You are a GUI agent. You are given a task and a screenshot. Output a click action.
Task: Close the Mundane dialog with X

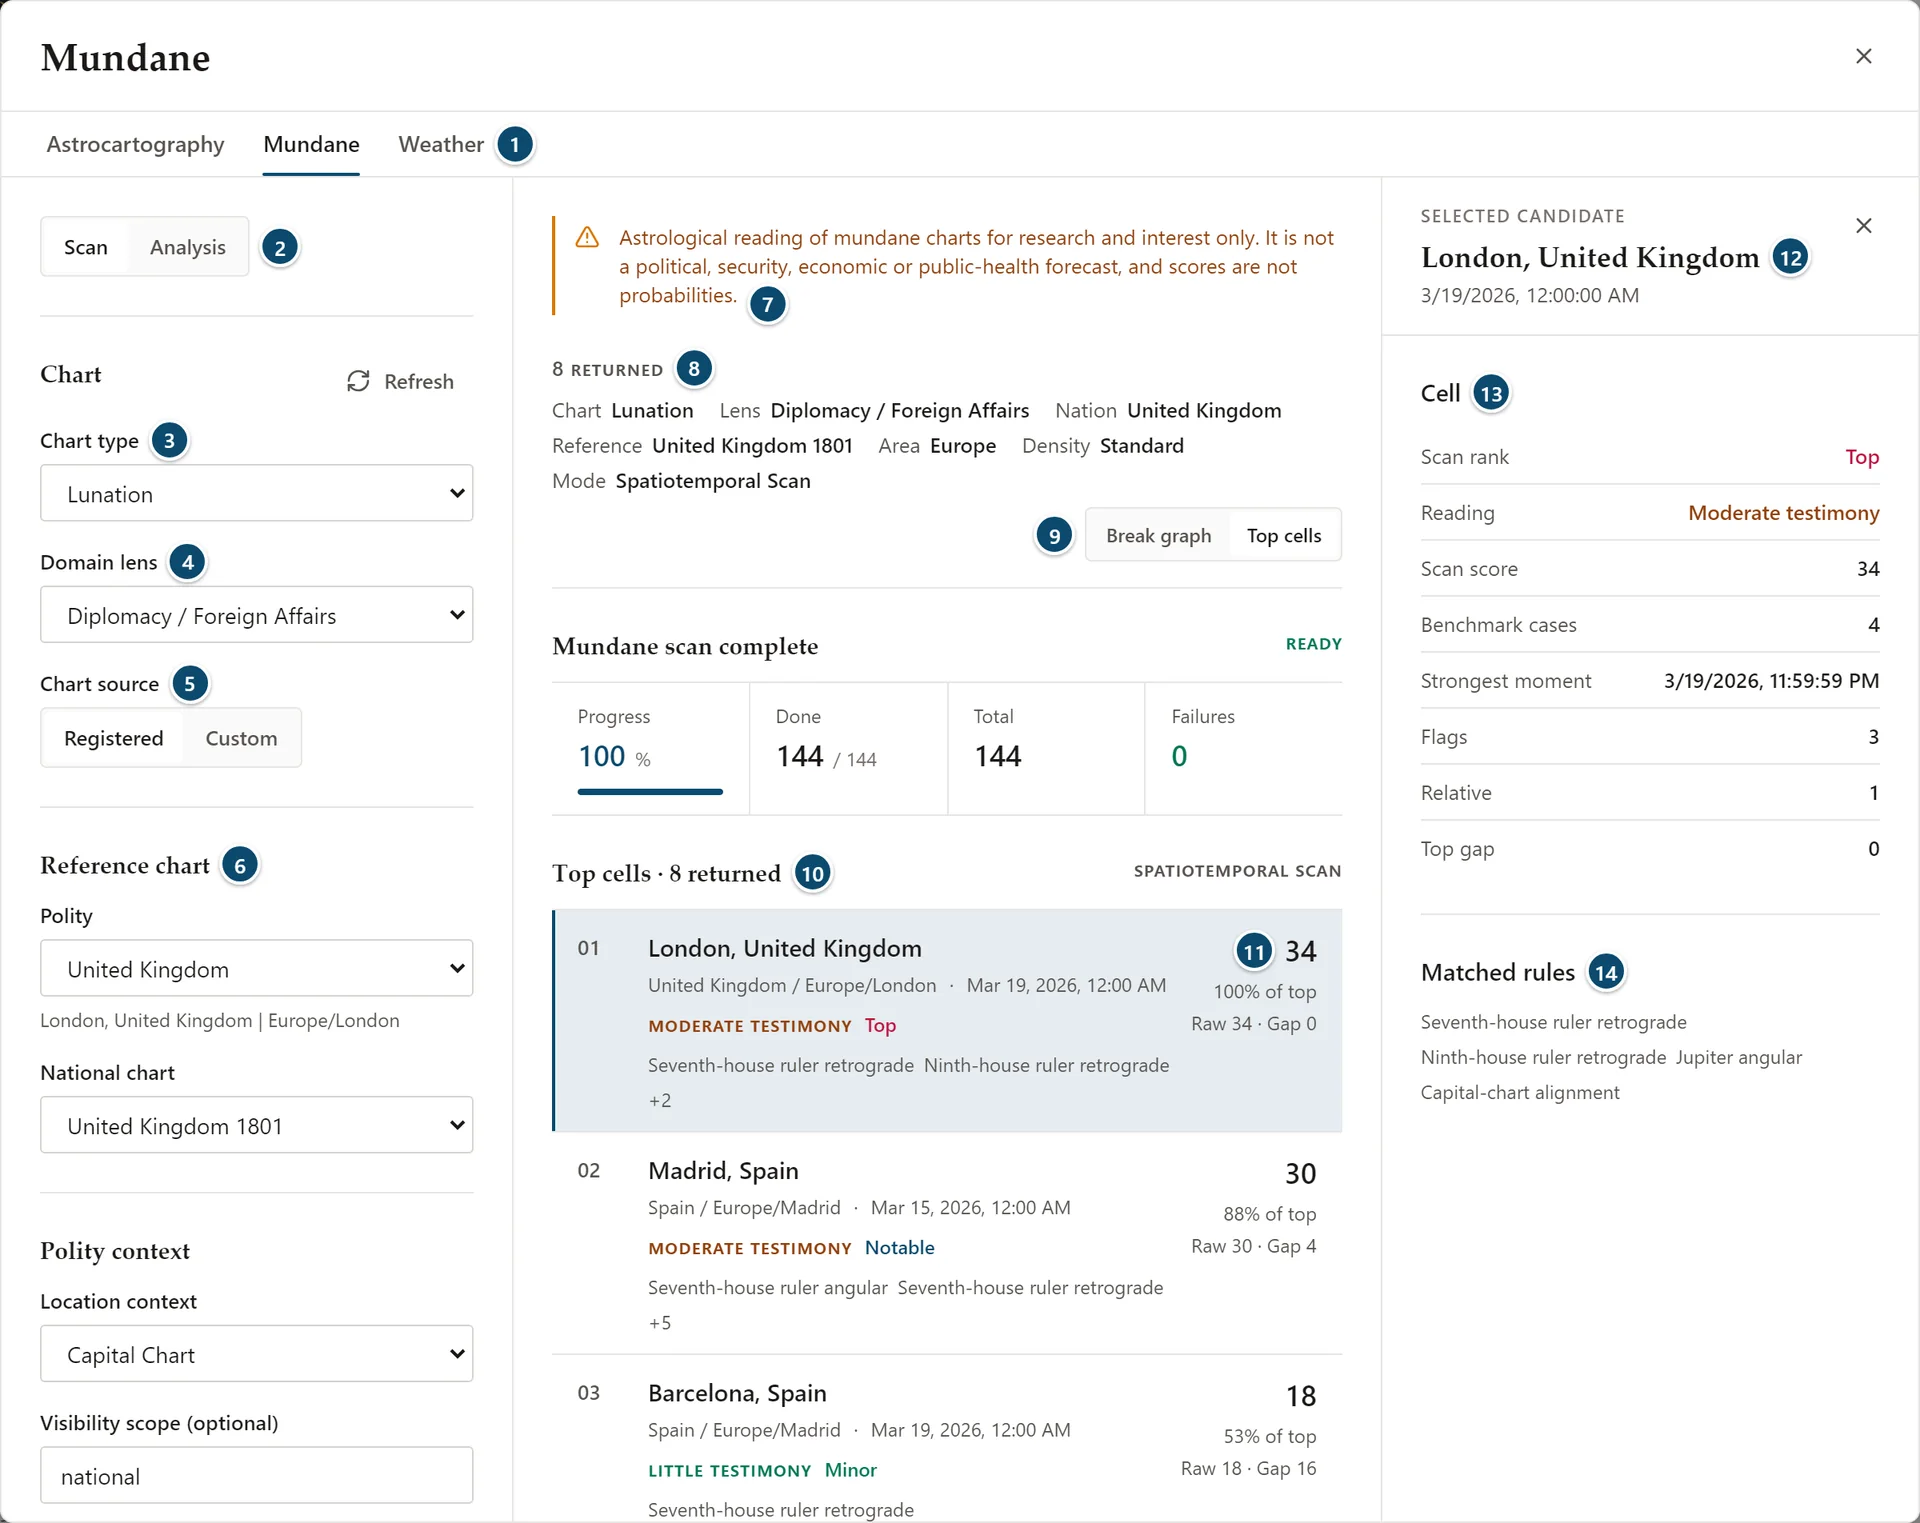click(1863, 56)
